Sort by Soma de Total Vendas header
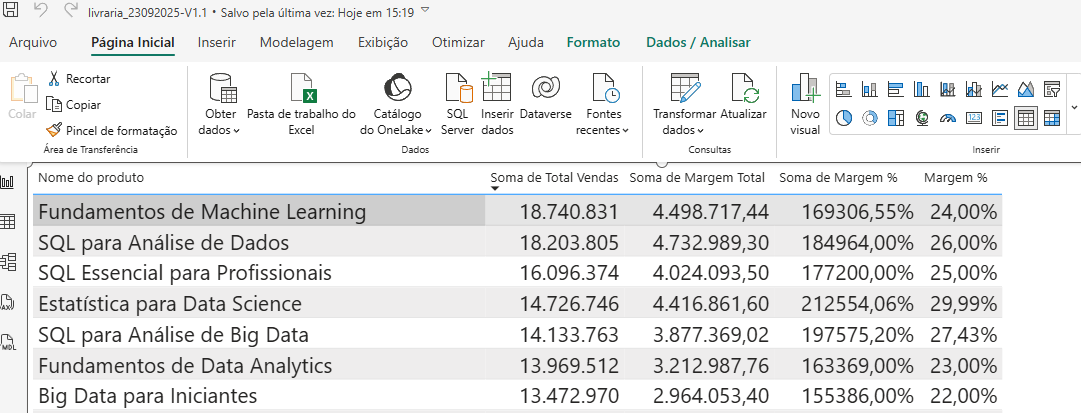The height and width of the screenshot is (413, 1081). tap(554, 177)
